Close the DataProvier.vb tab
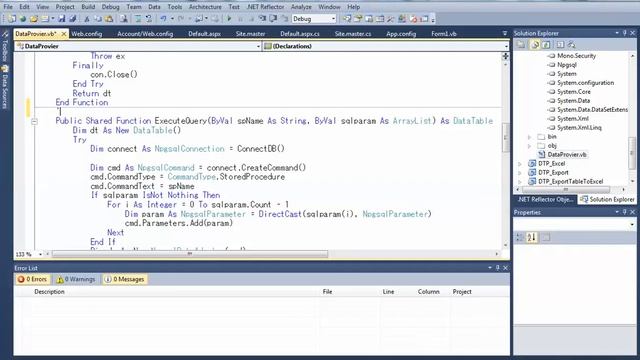 pyautogui.click(x=64, y=34)
